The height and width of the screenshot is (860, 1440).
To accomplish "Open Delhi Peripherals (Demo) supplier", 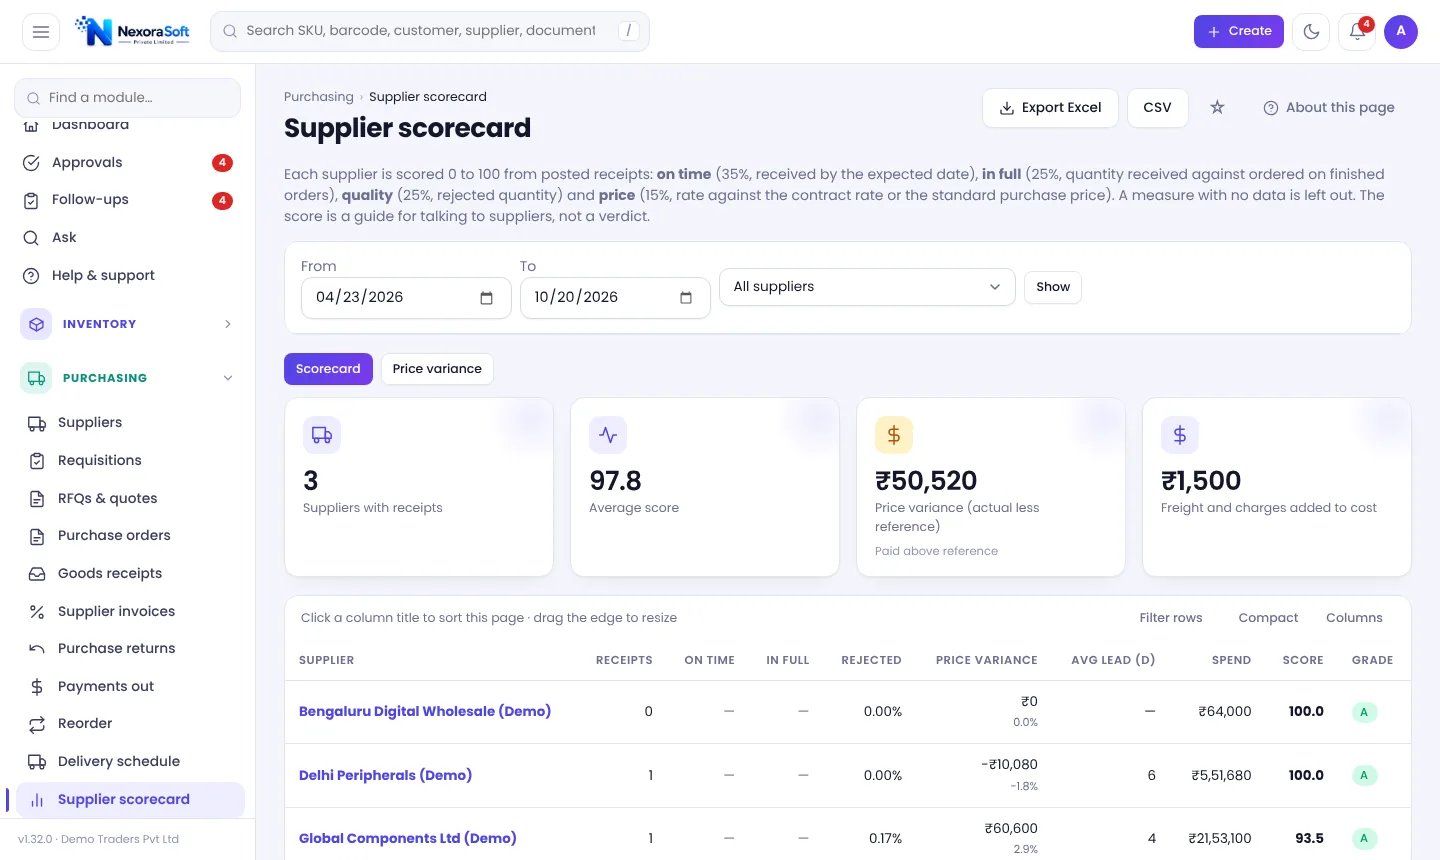I will 385,776.
